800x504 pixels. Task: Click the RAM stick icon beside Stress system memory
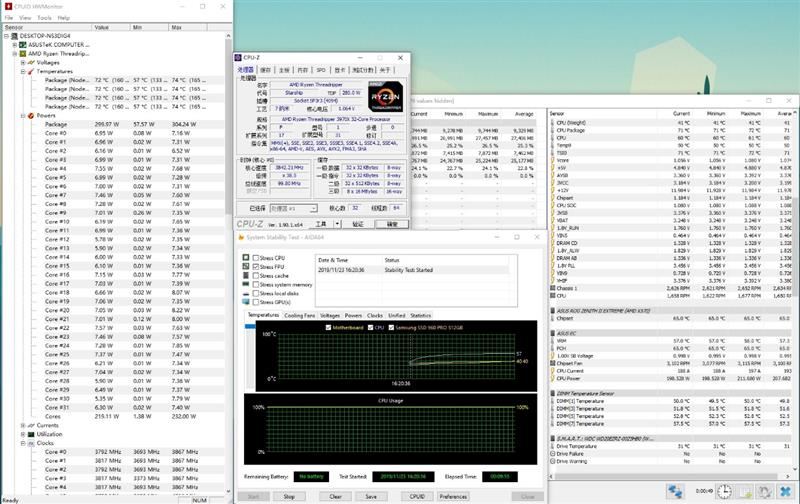click(246, 284)
